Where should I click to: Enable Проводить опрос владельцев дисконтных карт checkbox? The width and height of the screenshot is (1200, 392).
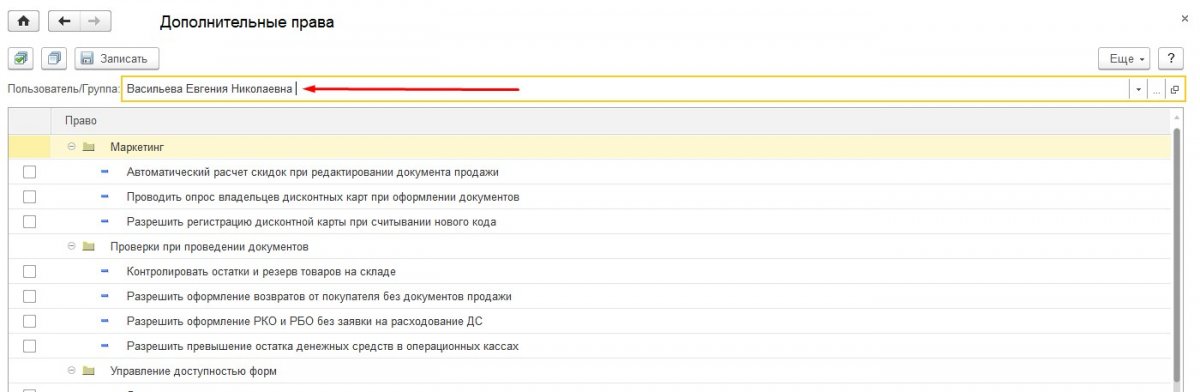click(29, 197)
